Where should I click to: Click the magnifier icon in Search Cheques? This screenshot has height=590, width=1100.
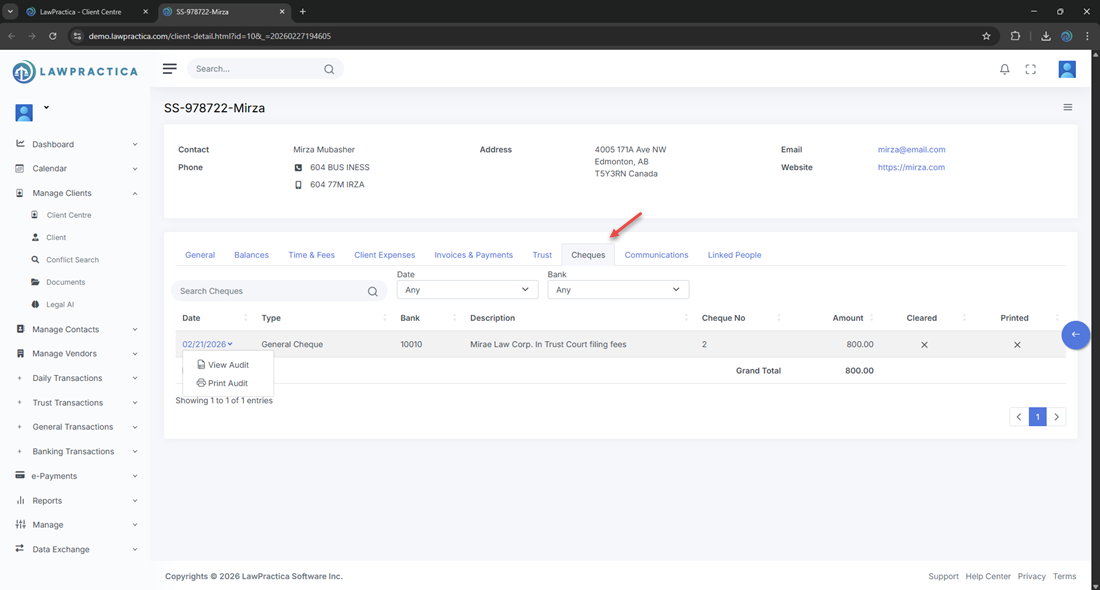point(373,291)
